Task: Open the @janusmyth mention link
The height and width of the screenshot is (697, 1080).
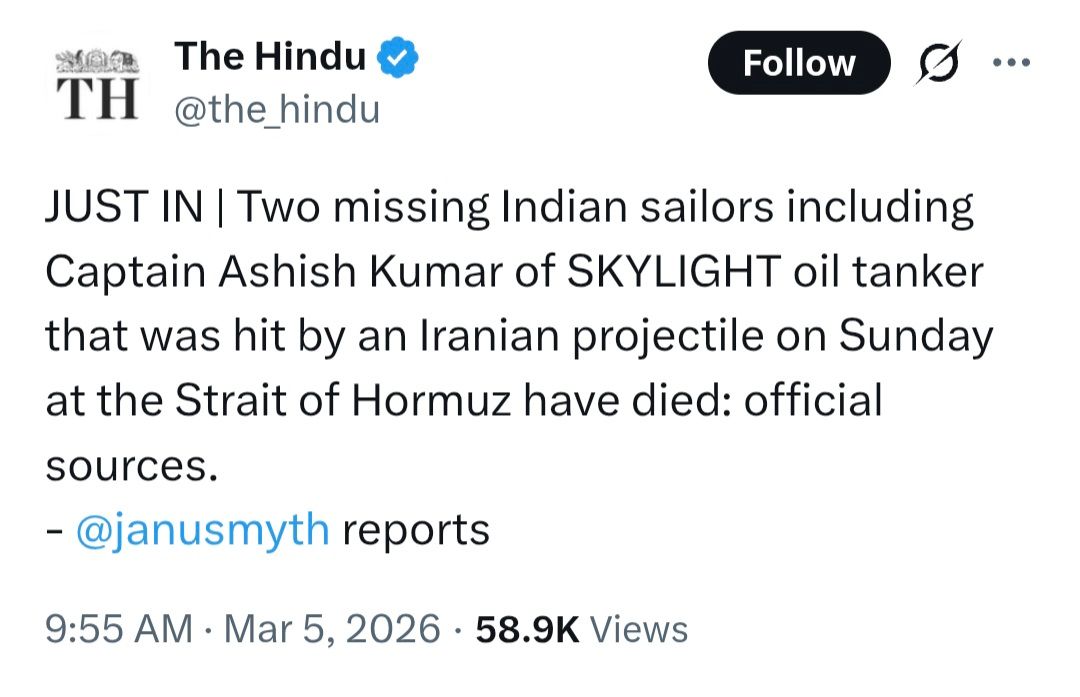Action: coord(202,530)
